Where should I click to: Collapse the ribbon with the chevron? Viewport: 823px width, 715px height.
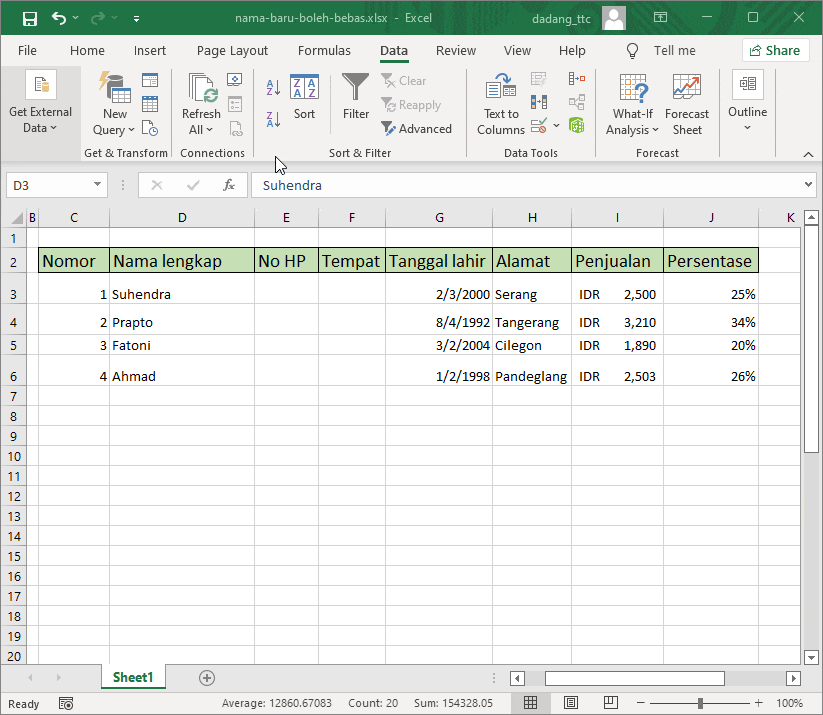click(807, 154)
